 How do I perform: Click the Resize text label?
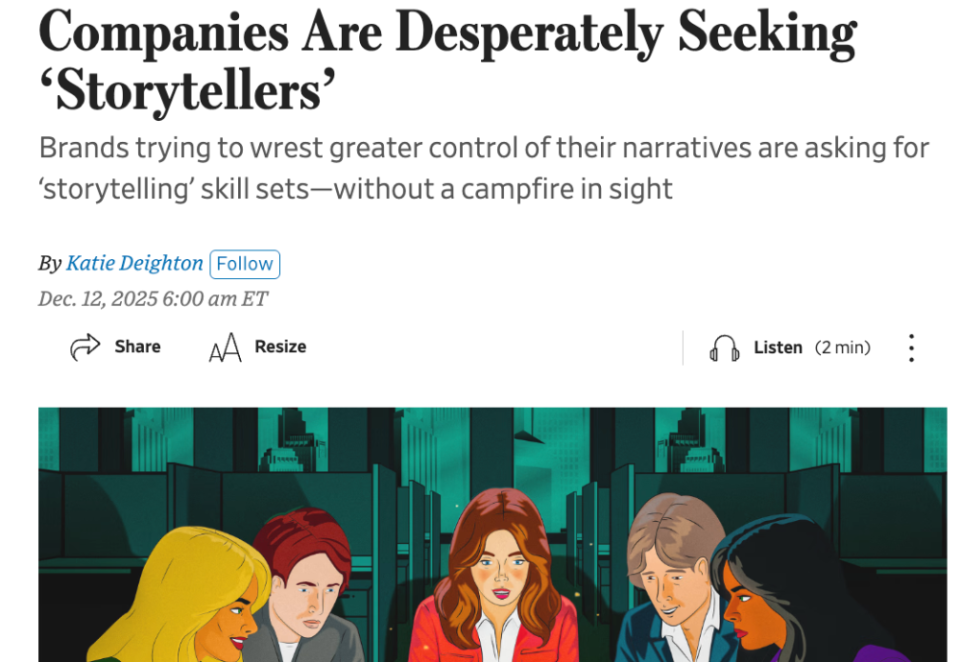280,347
